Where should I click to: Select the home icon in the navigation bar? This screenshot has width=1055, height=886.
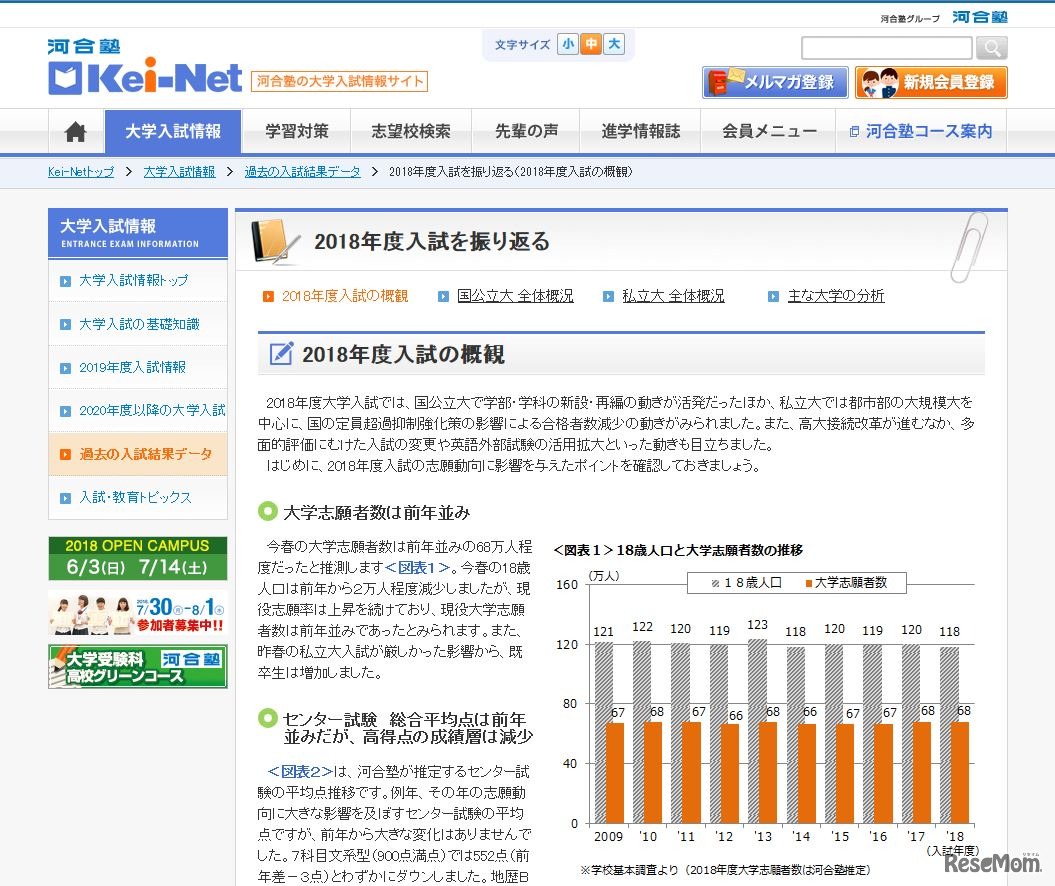coord(75,131)
